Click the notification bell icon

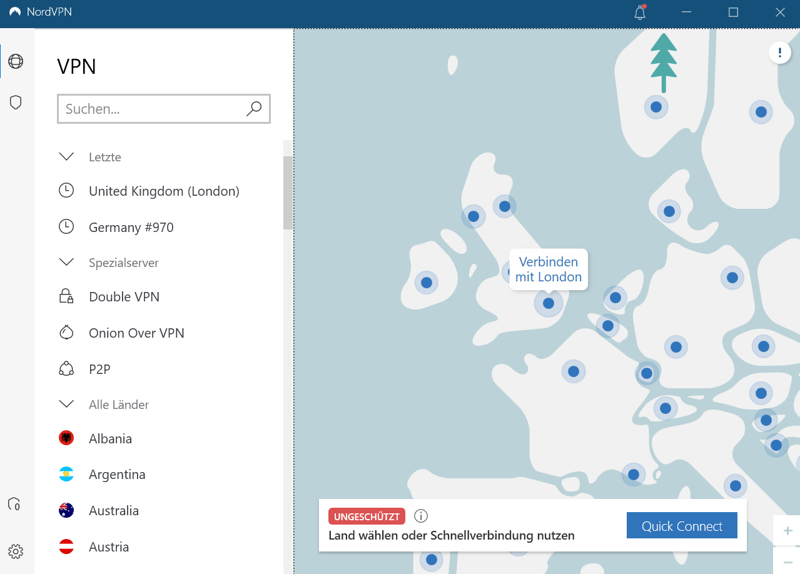point(640,13)
